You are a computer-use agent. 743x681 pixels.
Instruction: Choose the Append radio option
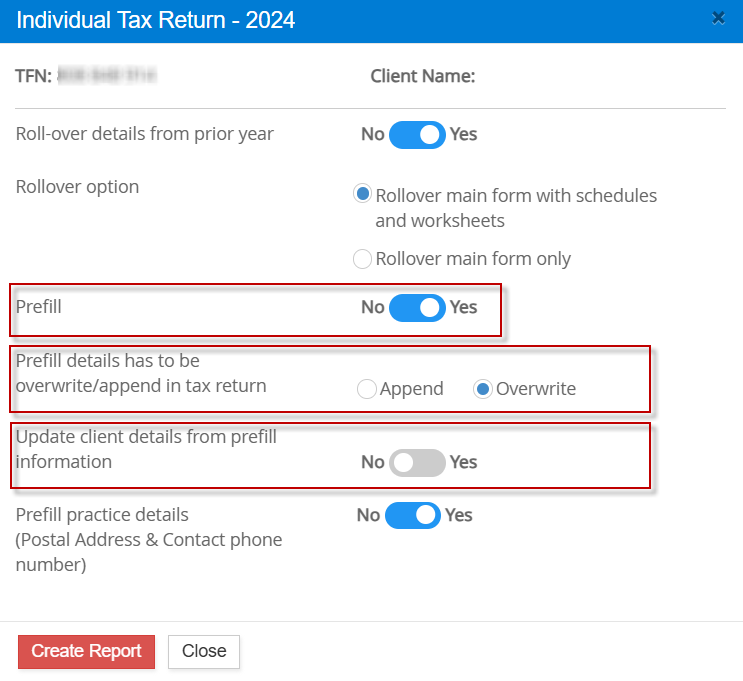pyautogui.click(x=367, y=389)
